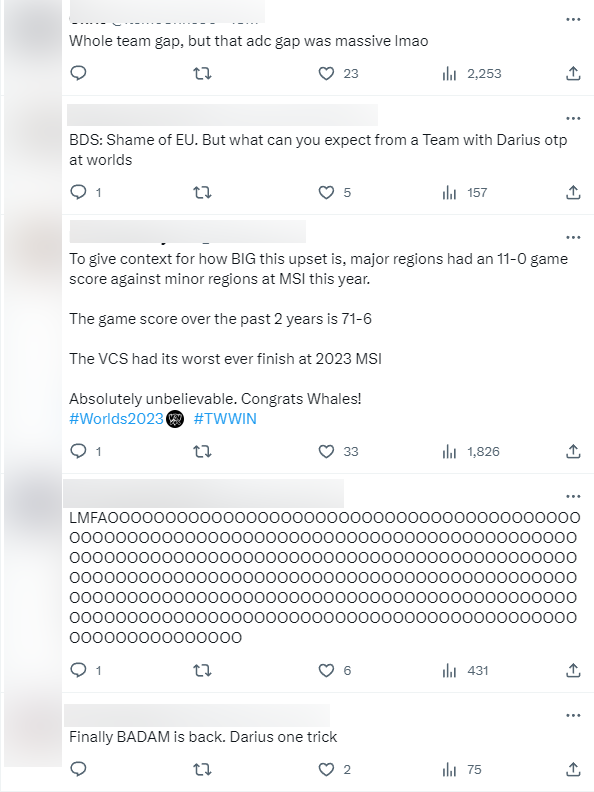The image size is (594, 792).
Task: Open the #TWWIN hashtag link
Action: [x=225, y=419]
